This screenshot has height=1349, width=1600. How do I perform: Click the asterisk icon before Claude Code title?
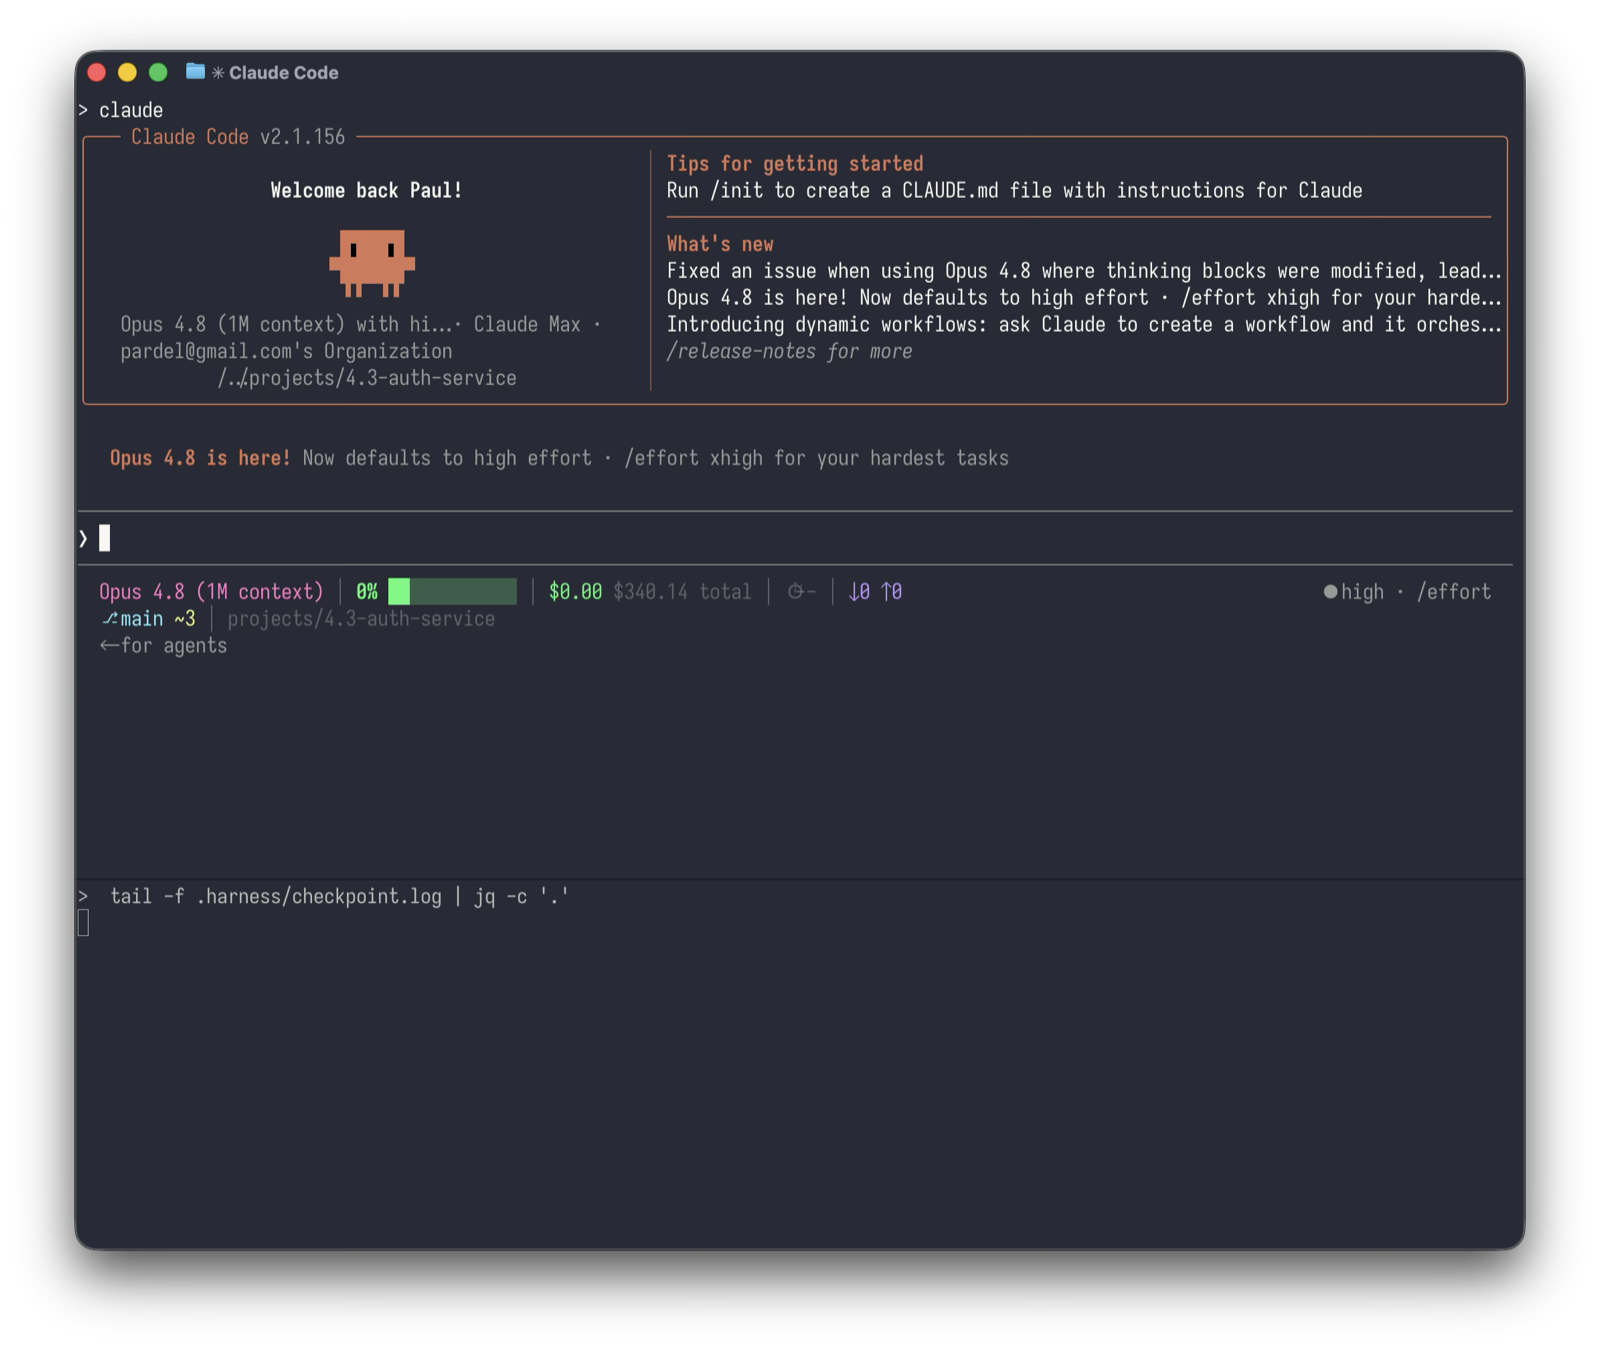tap(217, 73)
